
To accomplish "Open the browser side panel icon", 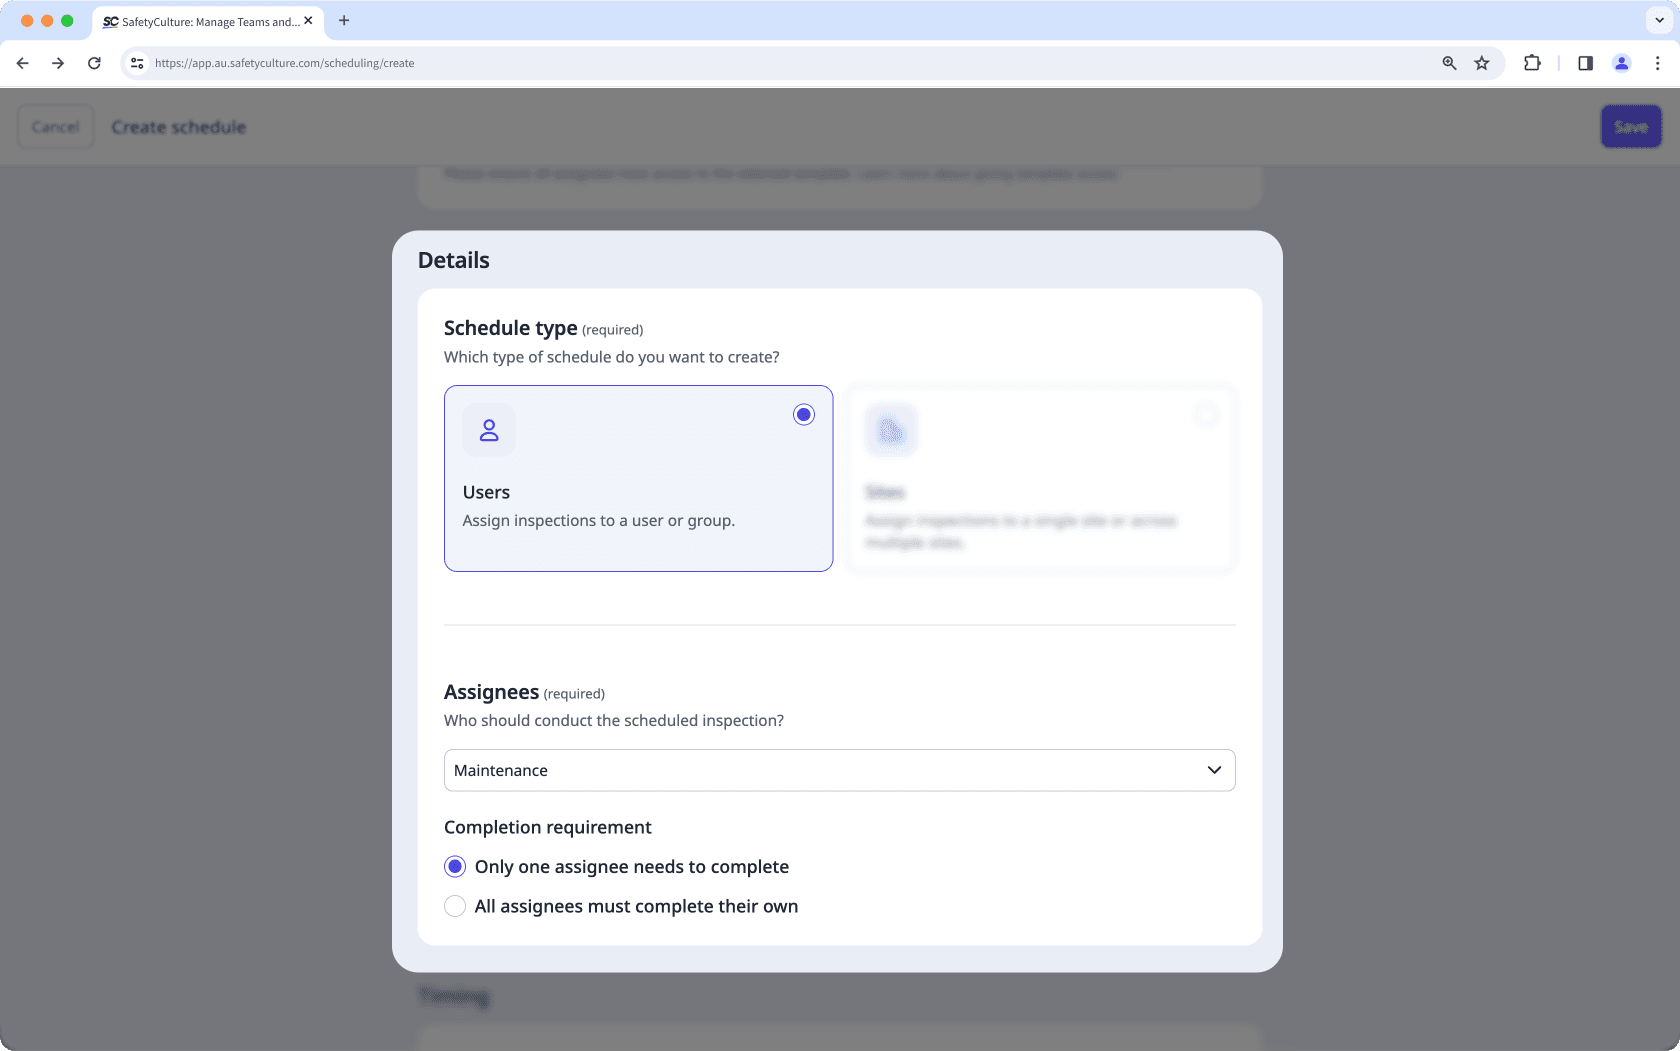I will click(1584, 62).
